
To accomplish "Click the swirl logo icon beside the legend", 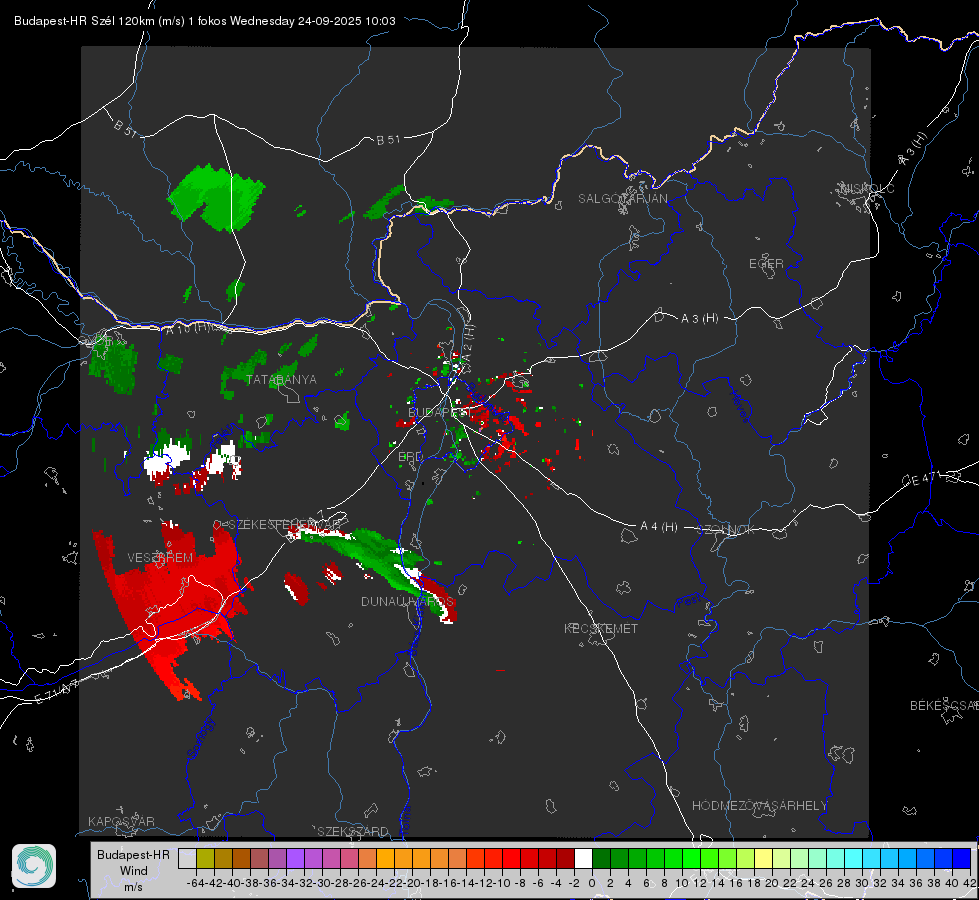I will click(34, 866).
